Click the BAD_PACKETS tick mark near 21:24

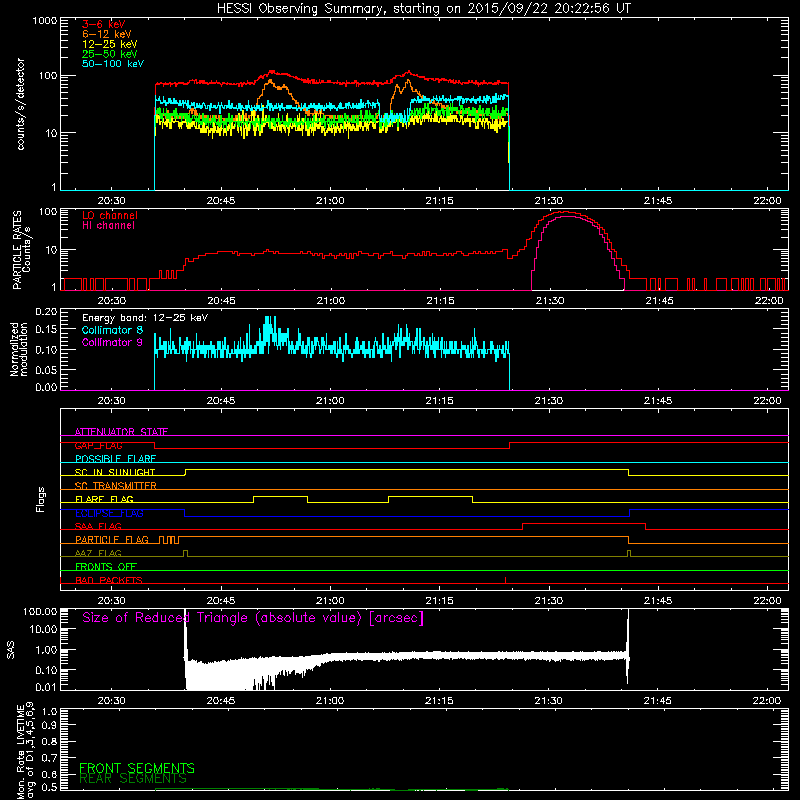(x=505, y=580)
